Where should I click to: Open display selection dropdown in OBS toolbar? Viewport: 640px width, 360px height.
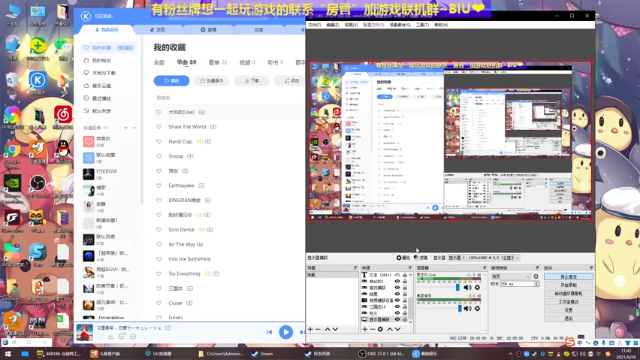[x=484, y=258]
